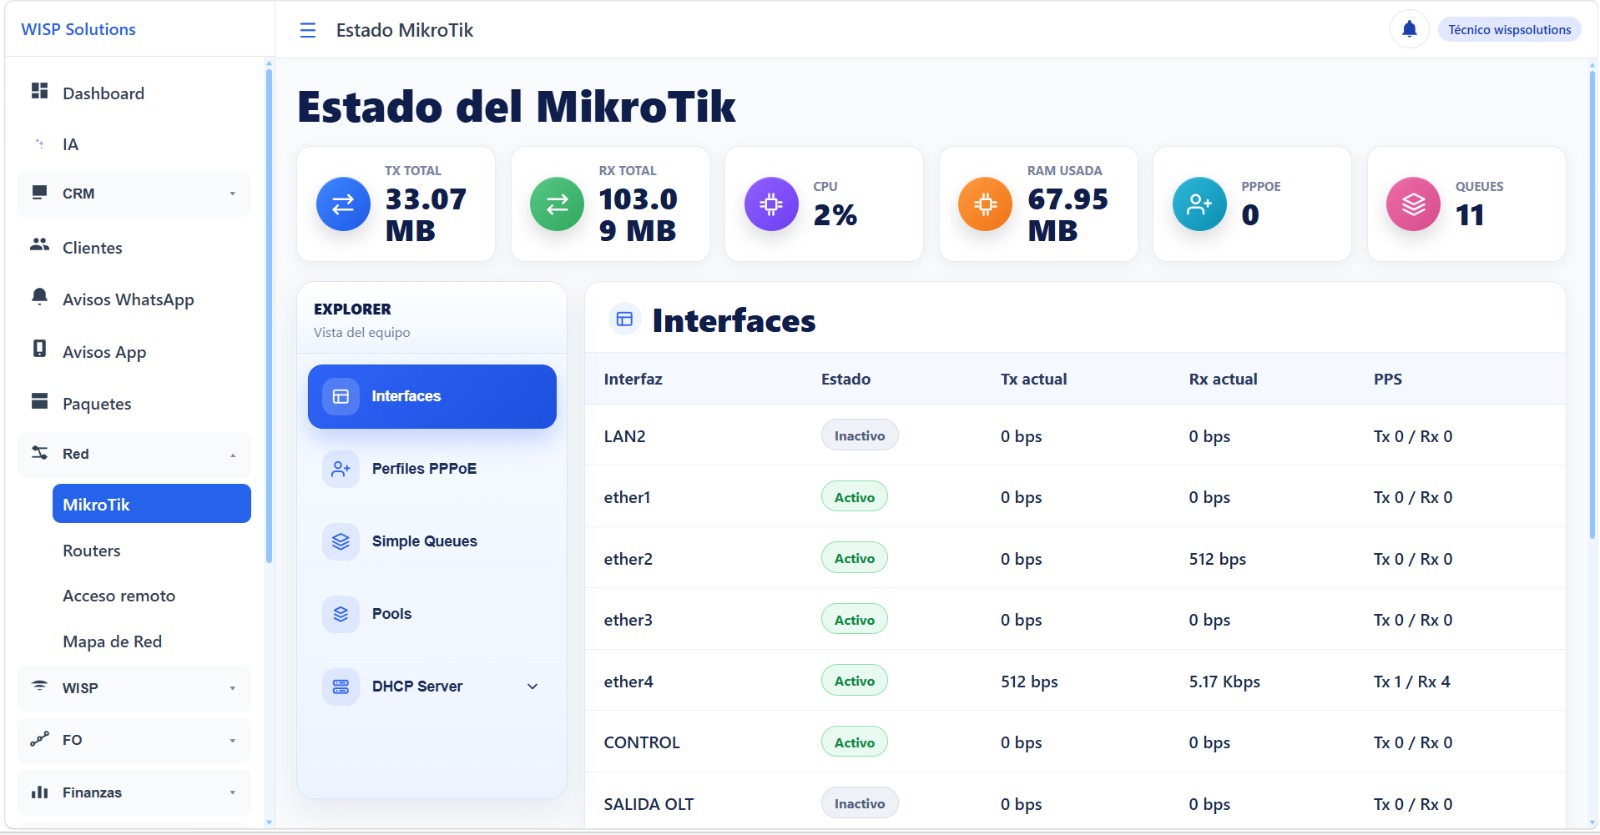The height and width of the screenshot is (835, 1600).
Task: Click the orange RAM usada icon
Action: click(x=985, y=204)
